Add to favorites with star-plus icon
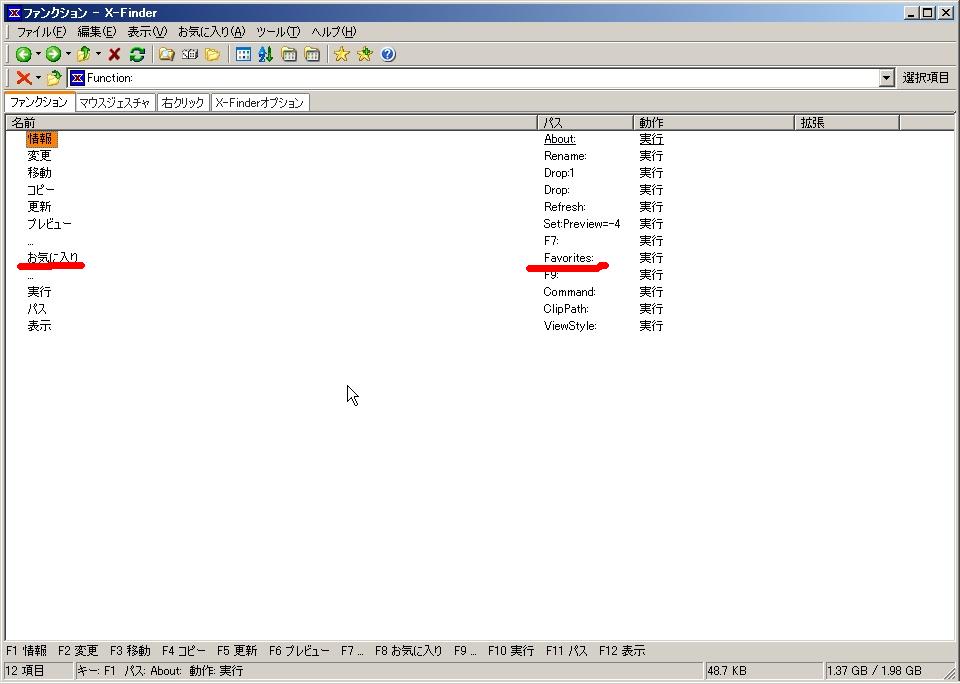Viewport: 960px width, 684px height. [x=364, y=54]
